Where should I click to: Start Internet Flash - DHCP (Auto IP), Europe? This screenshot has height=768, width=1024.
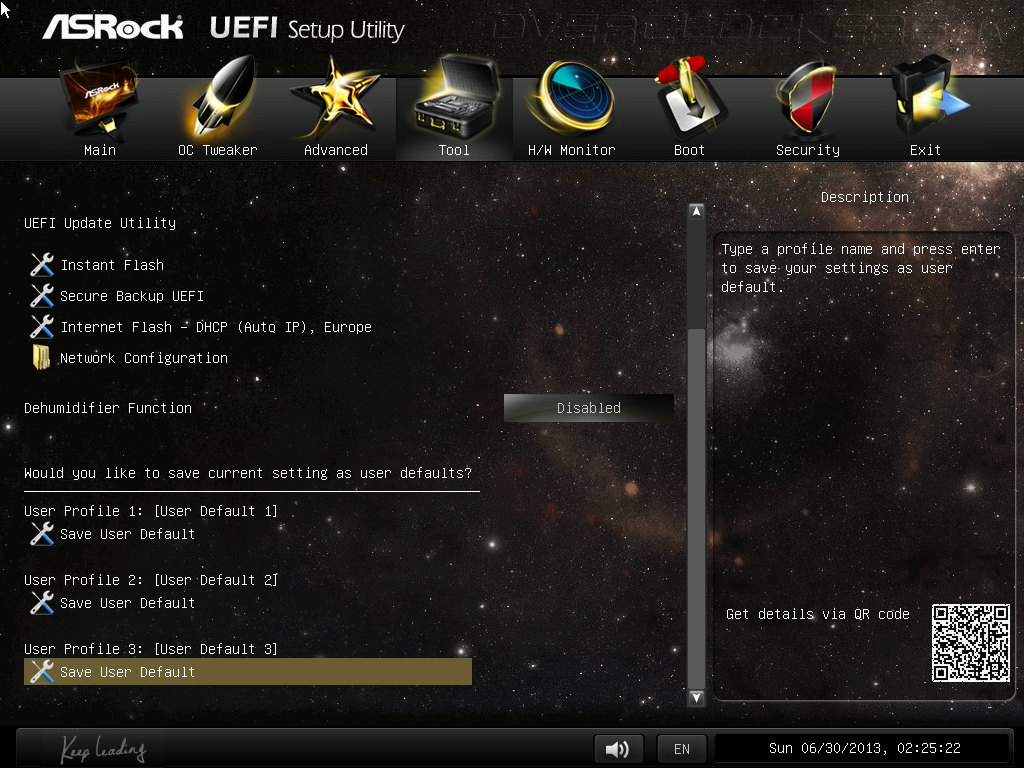coord(216,327)
